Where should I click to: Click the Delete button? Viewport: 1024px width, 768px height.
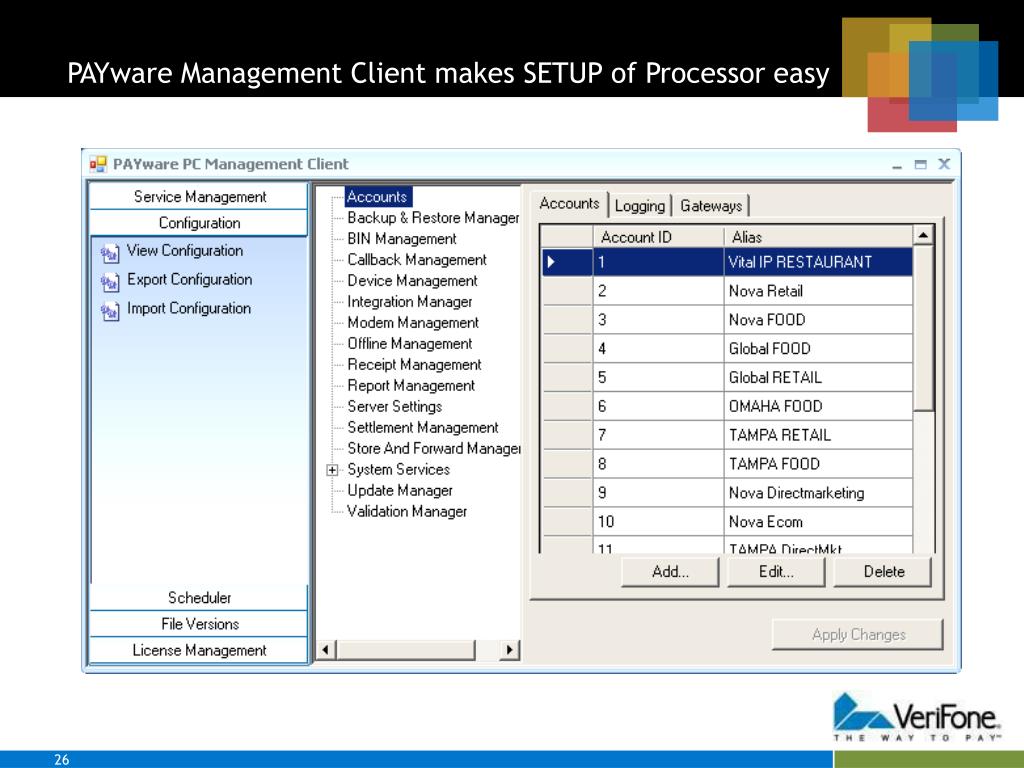tap(883, 572)
